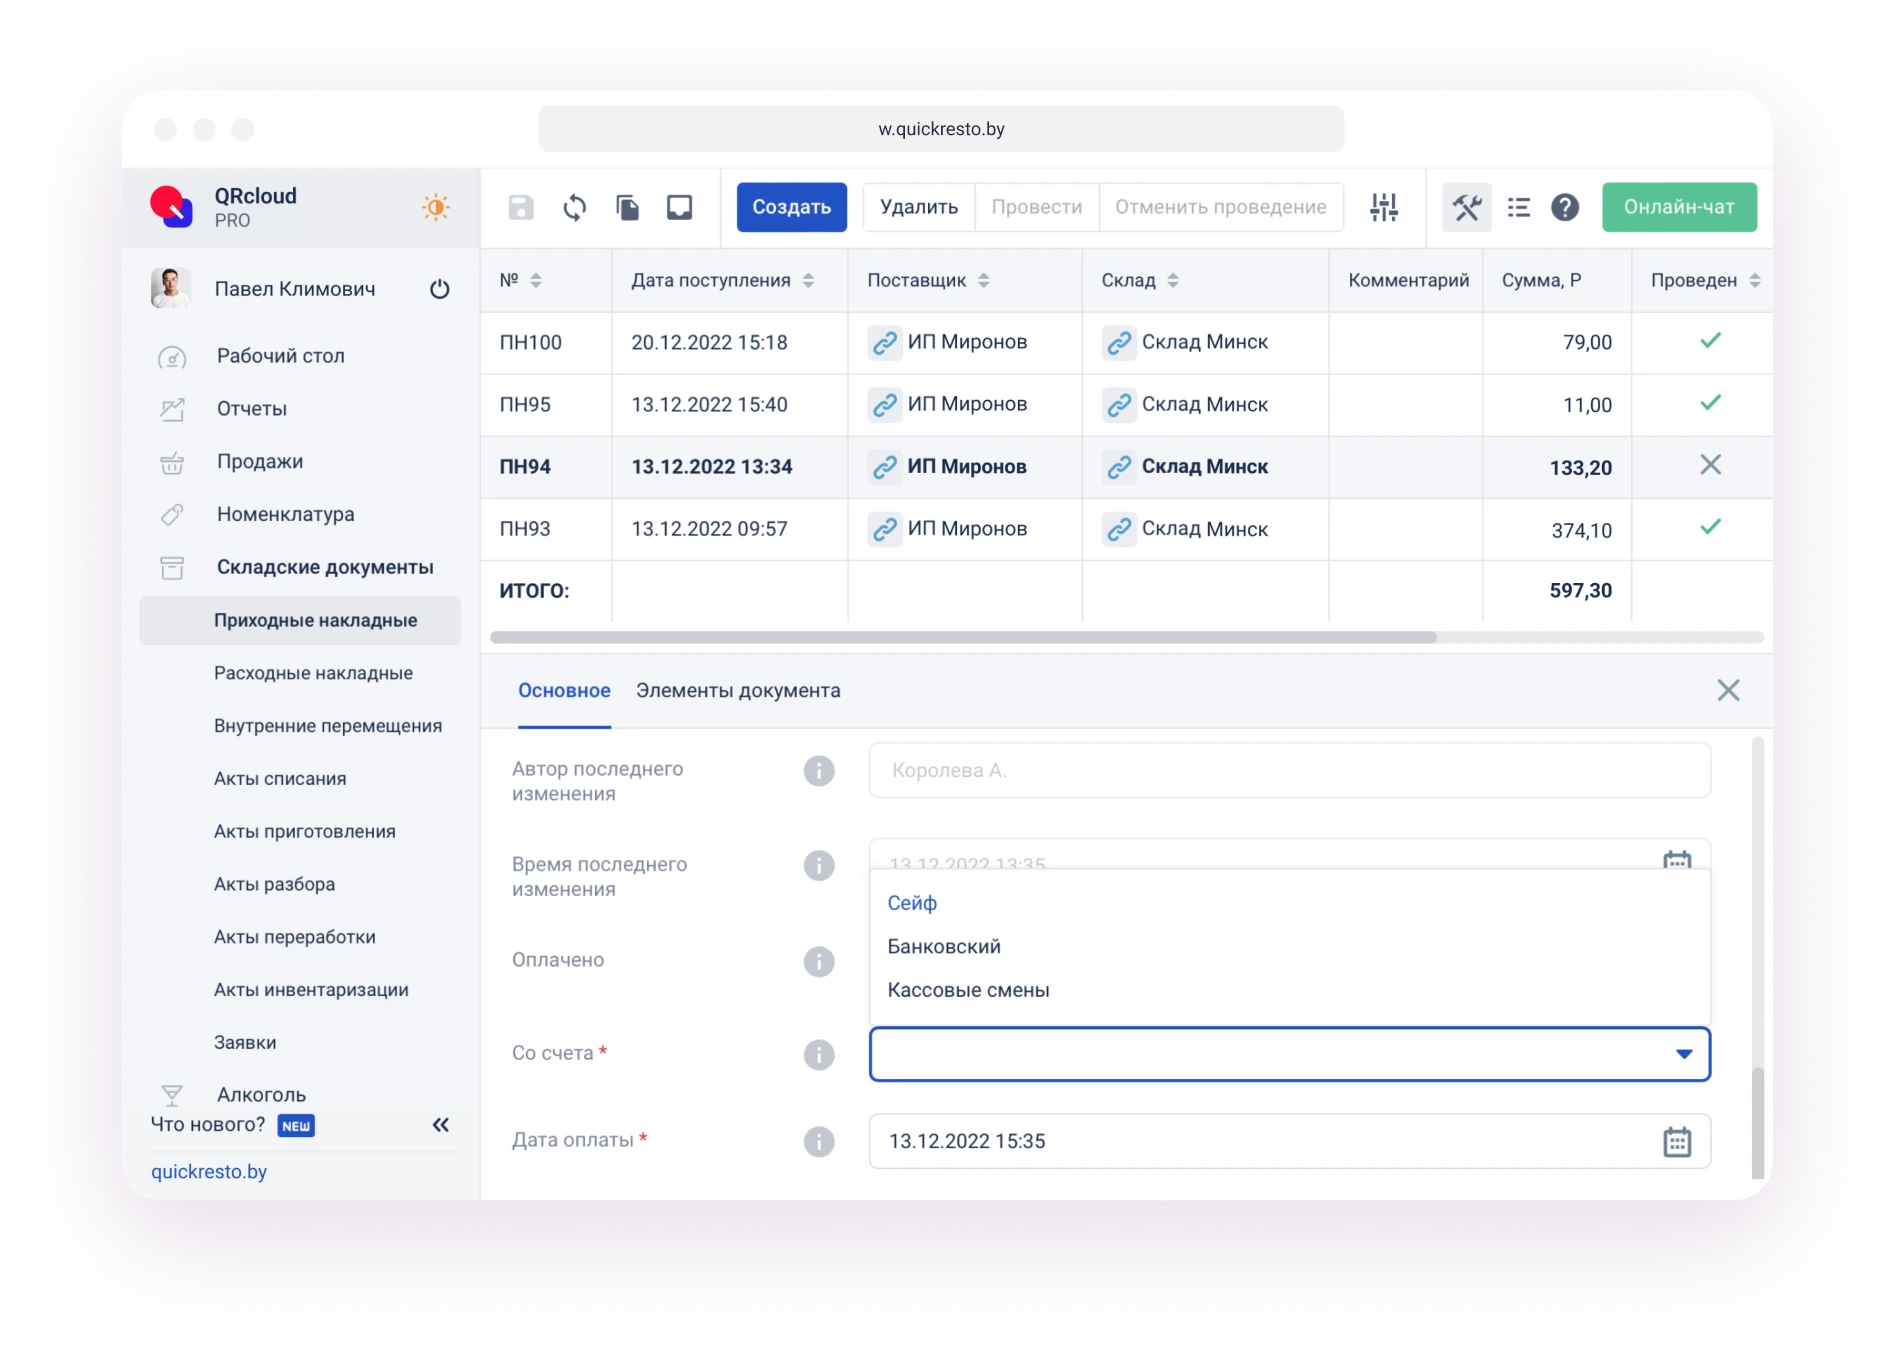Expand the Со счета dropdown arrow

pos(1683,1054)
